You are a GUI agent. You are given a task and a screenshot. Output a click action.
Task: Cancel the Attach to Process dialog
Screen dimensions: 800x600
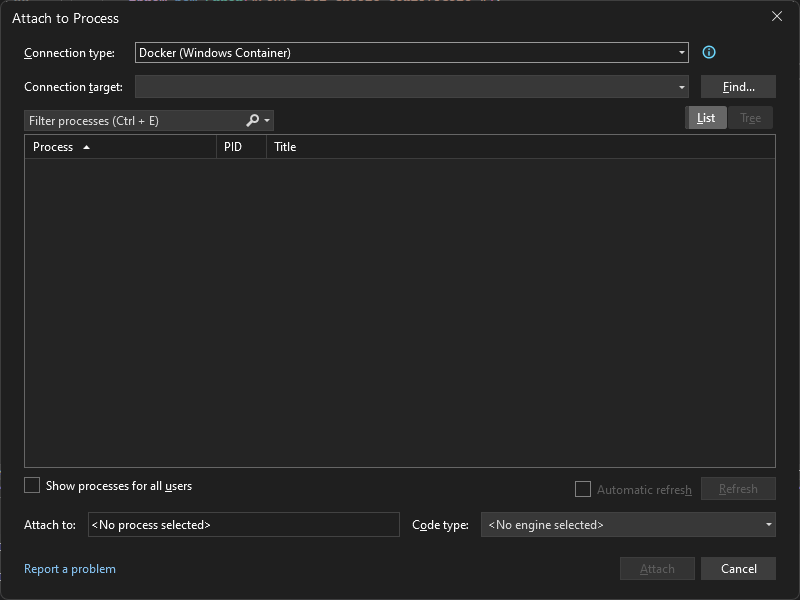click(x=738, y=568)
